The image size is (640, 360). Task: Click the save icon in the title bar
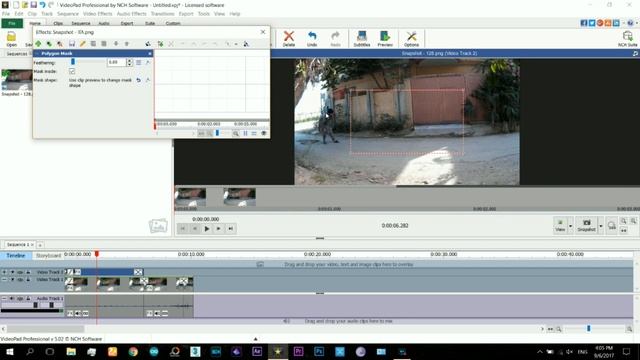(33, 5)
